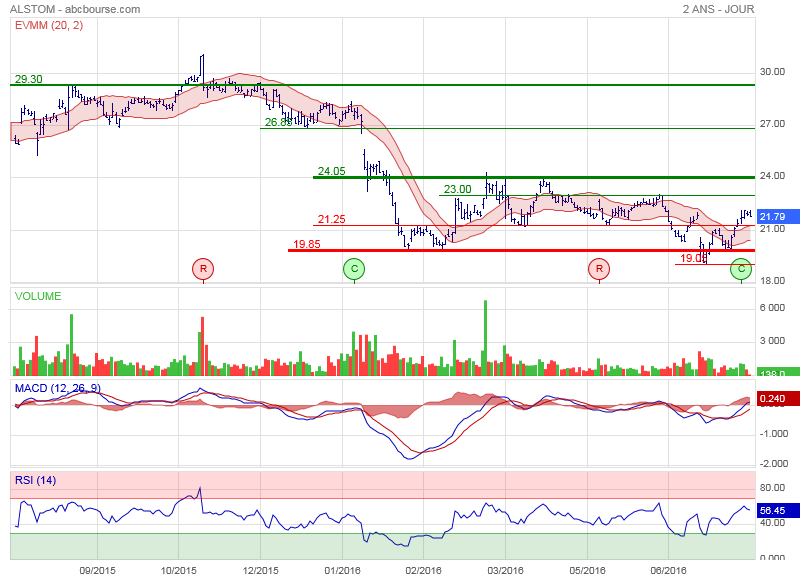
Task: Click the red R marker near 05/2016
Action: pos(599,269)
